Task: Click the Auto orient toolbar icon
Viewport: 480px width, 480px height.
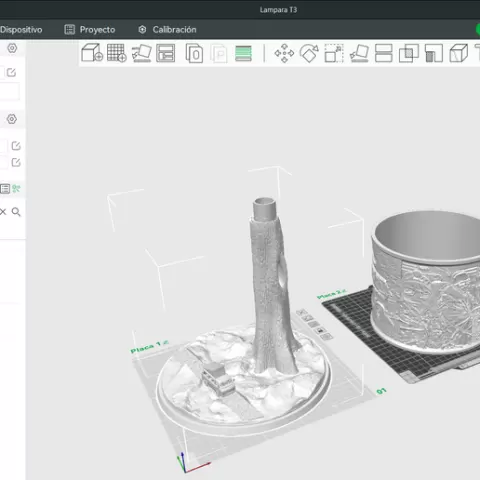Action: 142,53
